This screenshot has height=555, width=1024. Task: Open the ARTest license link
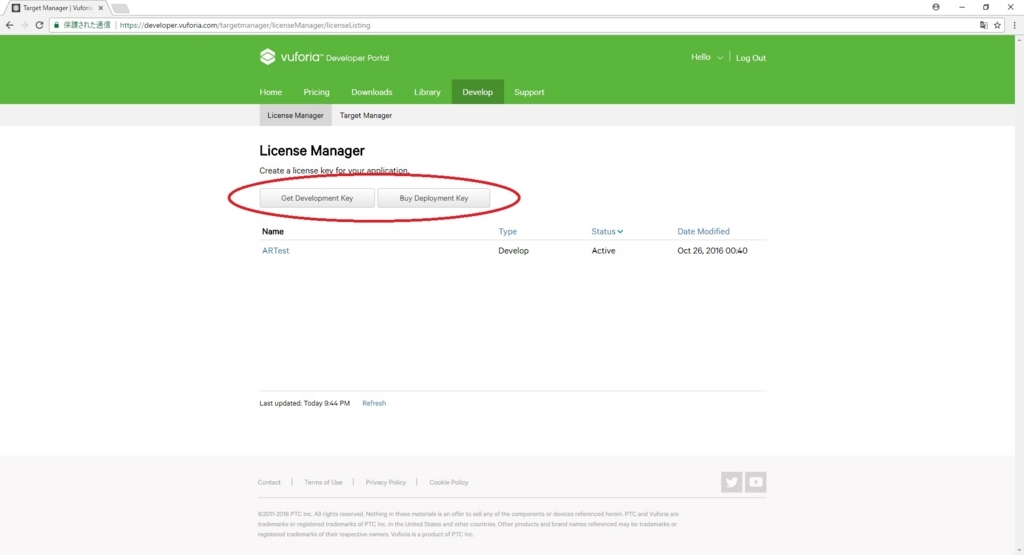276,250
